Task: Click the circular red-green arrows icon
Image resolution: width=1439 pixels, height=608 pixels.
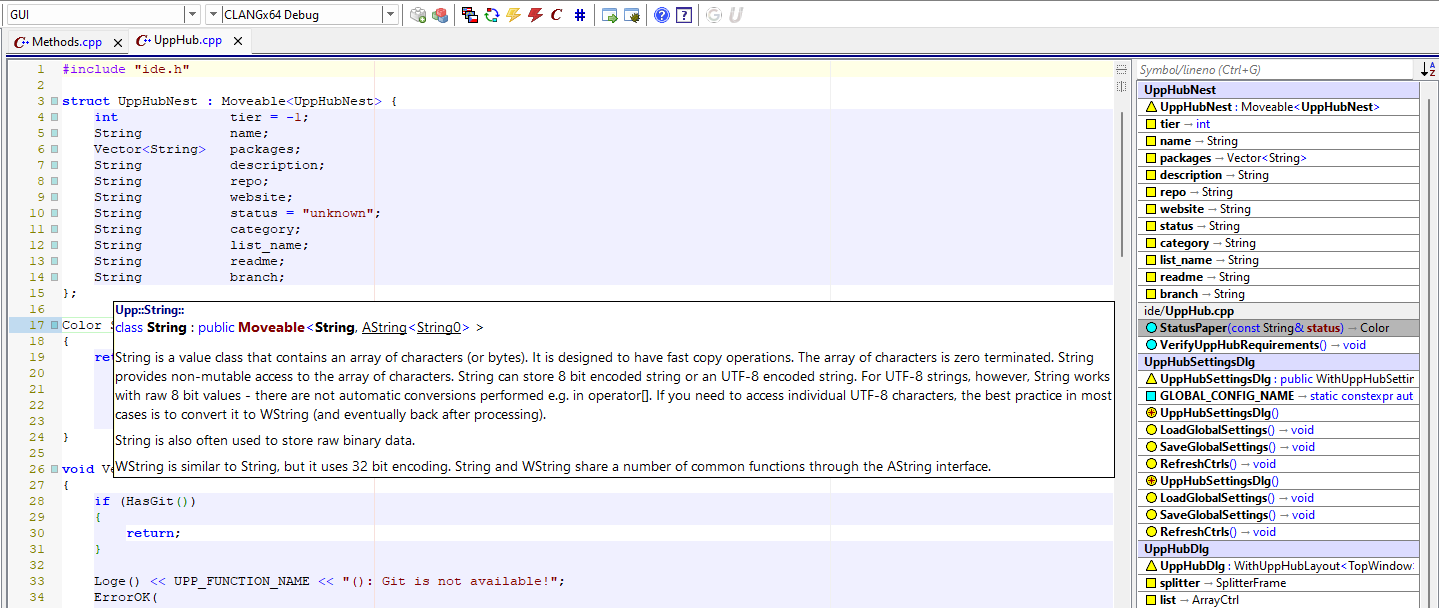Action: click(x=491, y=15)
